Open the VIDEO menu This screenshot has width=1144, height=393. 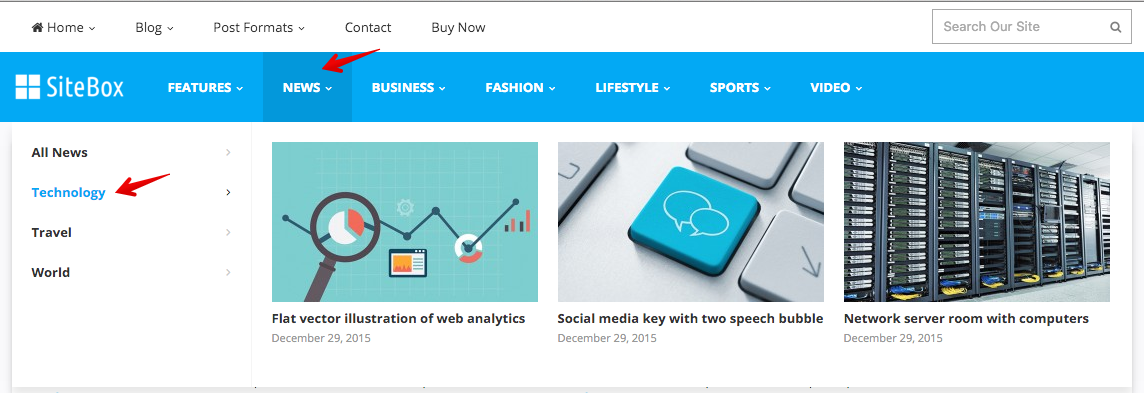[x=836, y=87]
